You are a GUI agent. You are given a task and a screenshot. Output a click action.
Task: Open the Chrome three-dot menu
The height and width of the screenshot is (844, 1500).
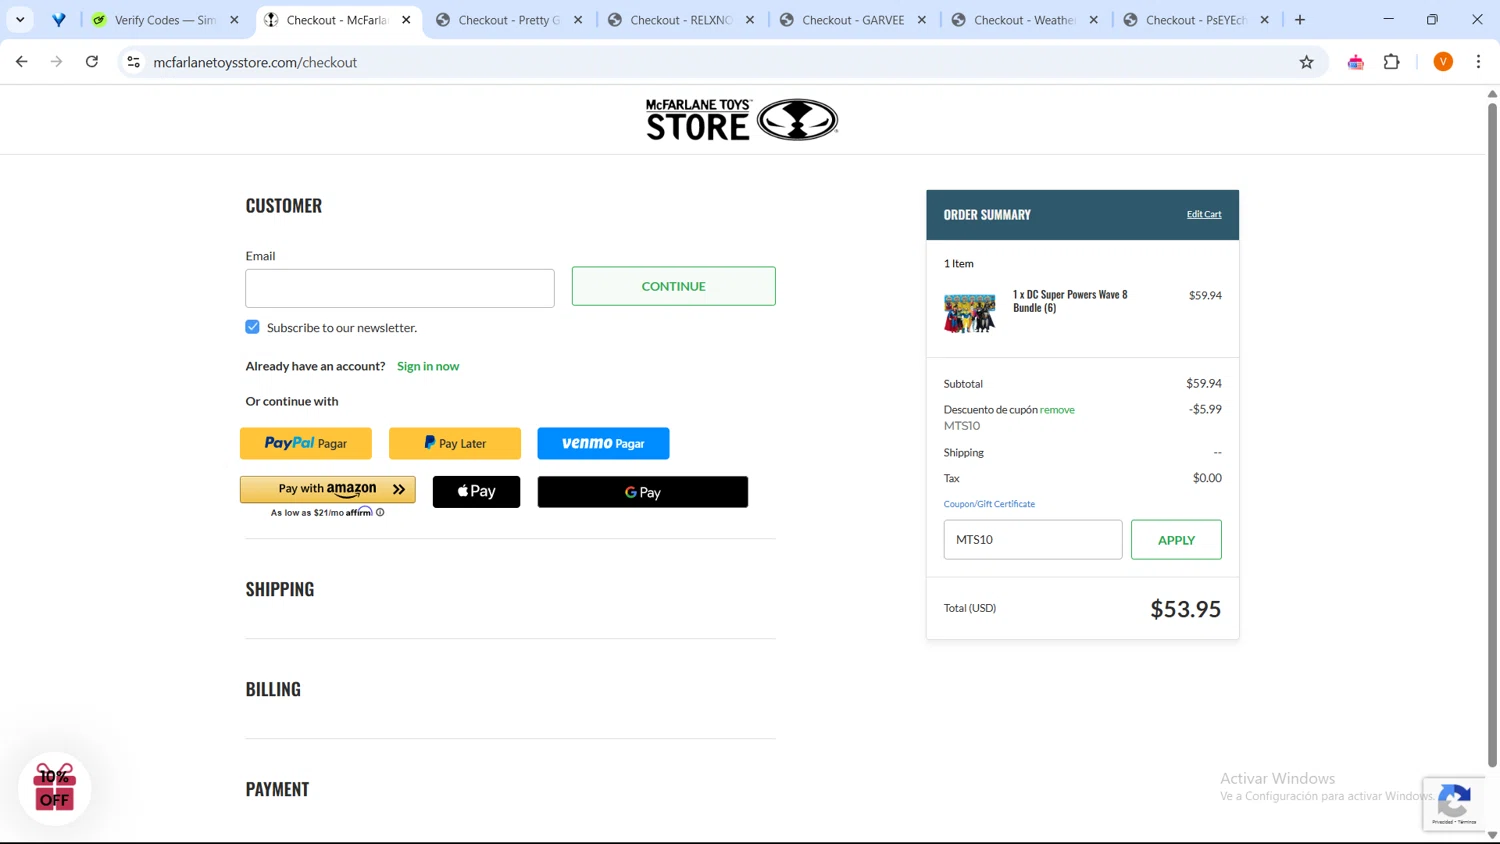1478,62
